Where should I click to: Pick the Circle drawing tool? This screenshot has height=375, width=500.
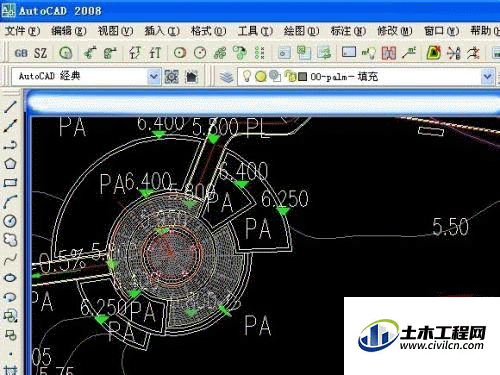10,221
